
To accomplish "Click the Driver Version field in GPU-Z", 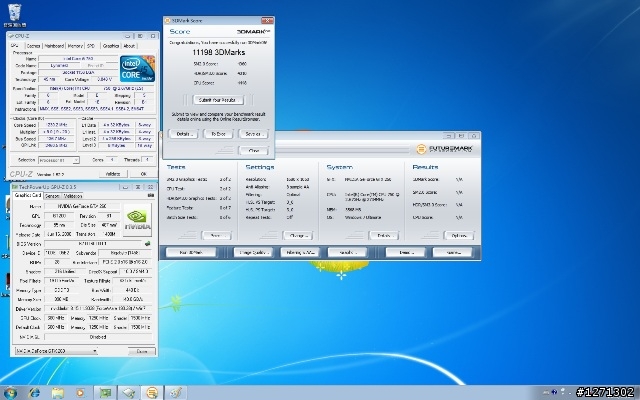I will click(98, 309).
